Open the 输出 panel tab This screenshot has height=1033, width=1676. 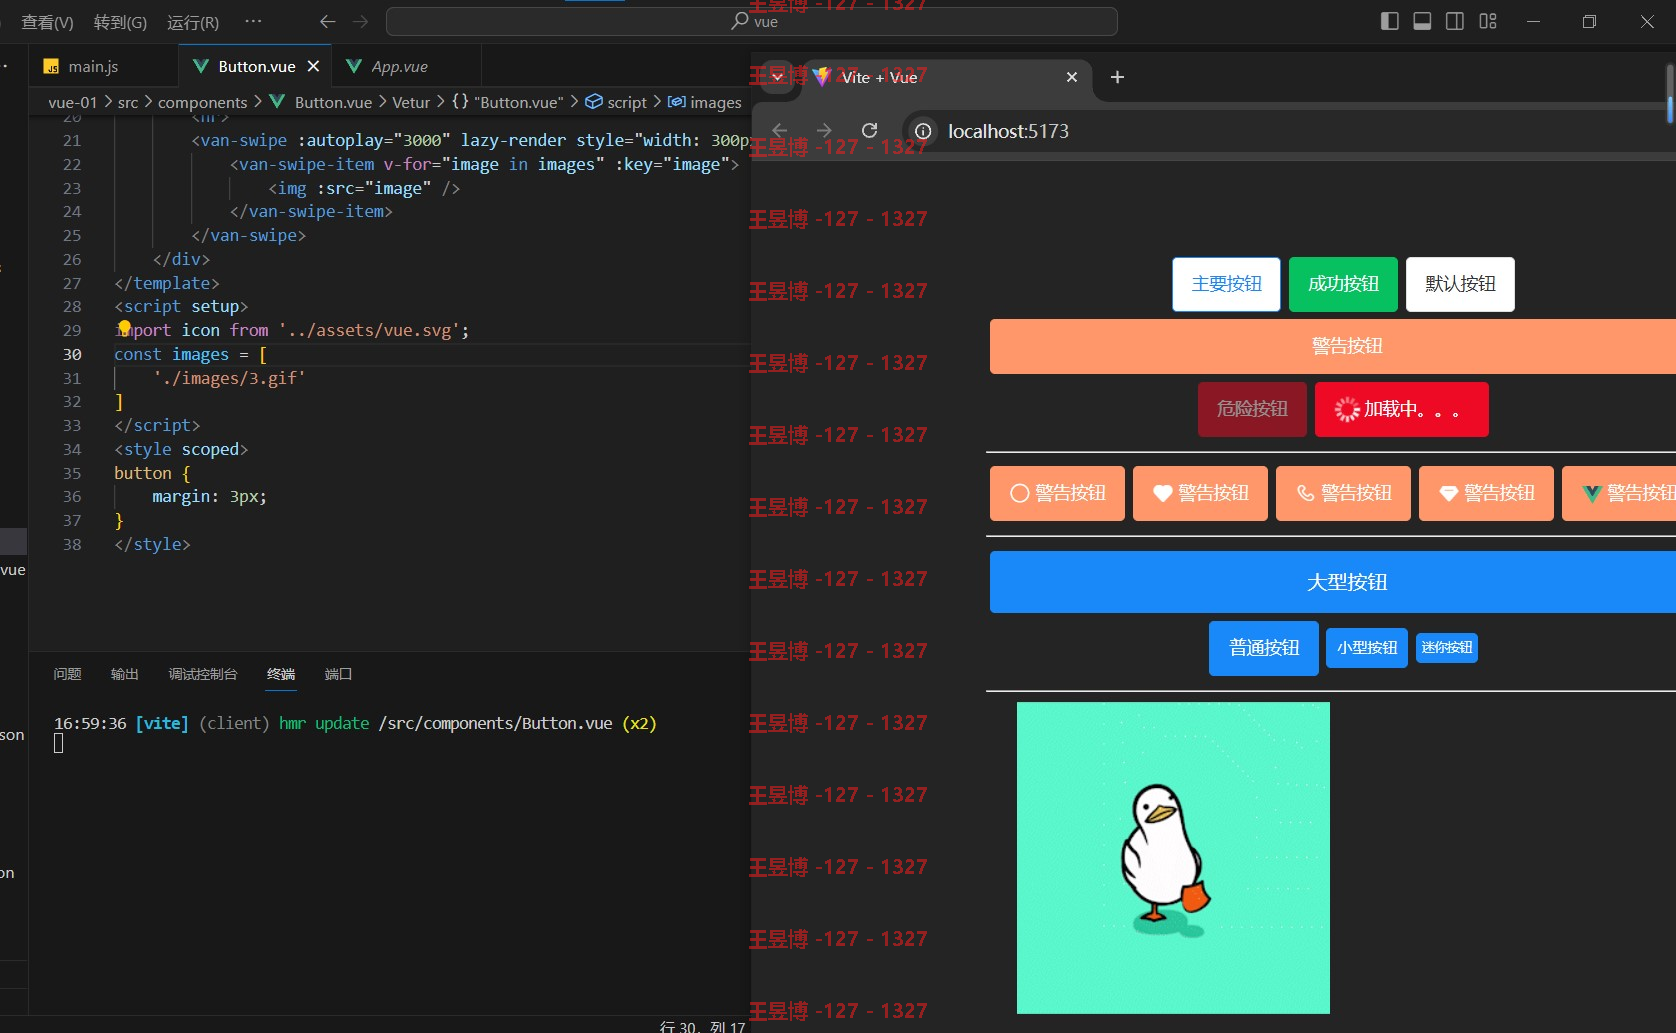(x=124, y=674)
